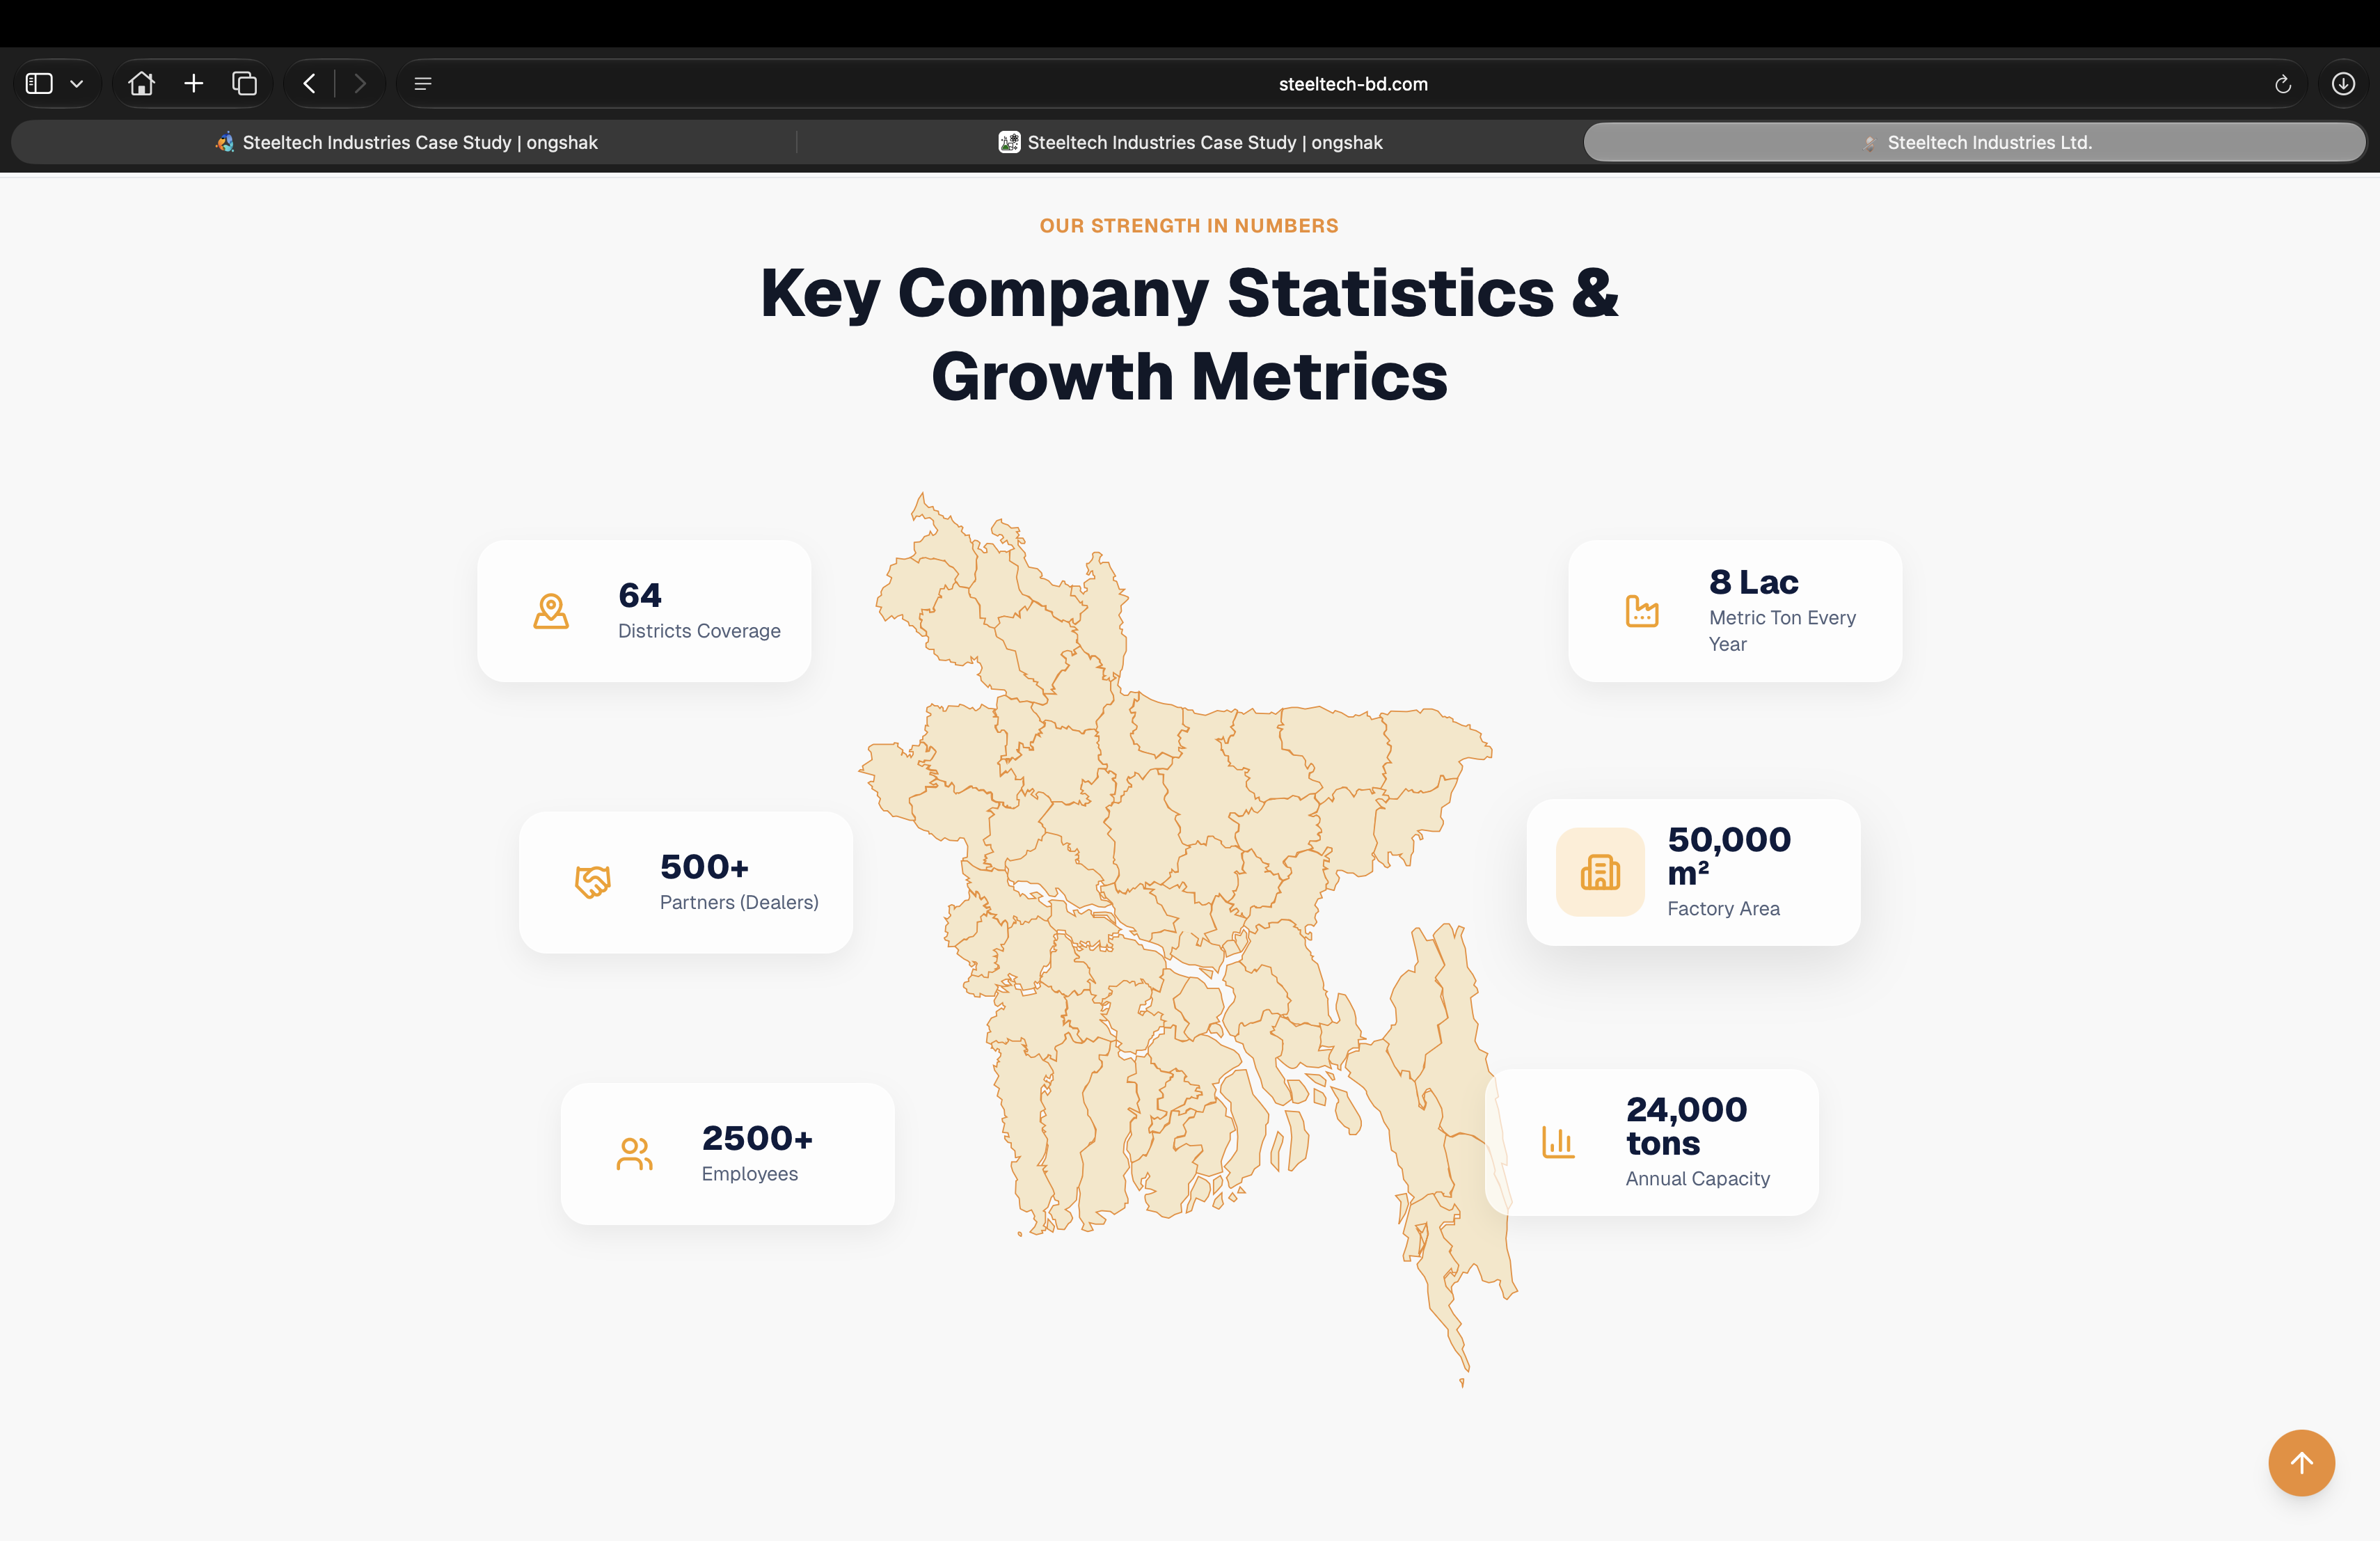Screen dimensions: 2380x1541
Task: Click the '500+' partners figure
Action: [x=704, y=866]
